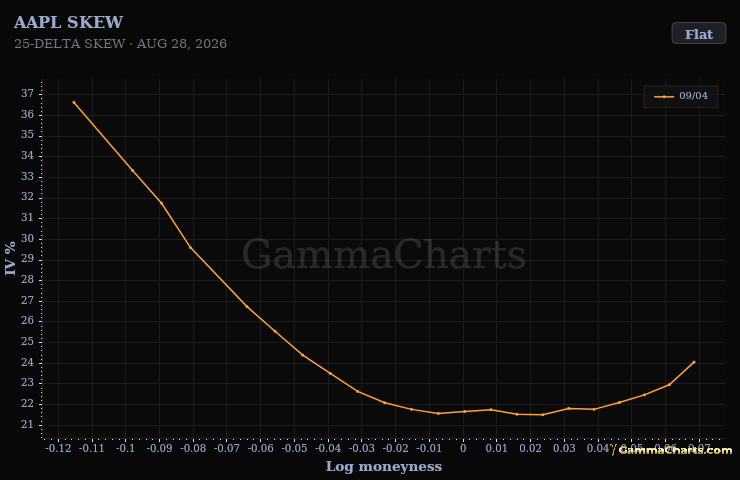Select the leftmost data point near 36.6 IV
This screenshot has height=480, width=740.
click(74, 102)
